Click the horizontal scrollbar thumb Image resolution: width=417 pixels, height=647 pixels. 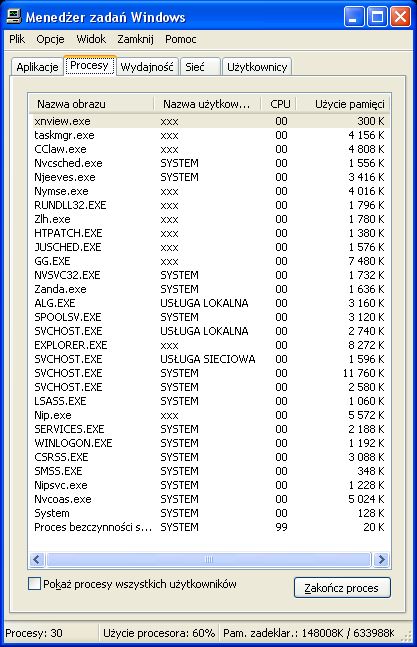pyautogui.click(x=209, y=560)
